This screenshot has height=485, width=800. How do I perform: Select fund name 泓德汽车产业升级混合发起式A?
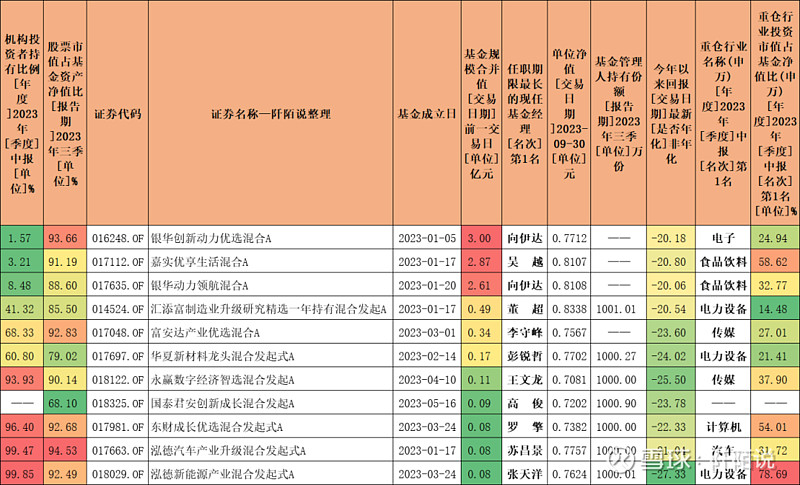pyautogui.click(x=228, y=451)
